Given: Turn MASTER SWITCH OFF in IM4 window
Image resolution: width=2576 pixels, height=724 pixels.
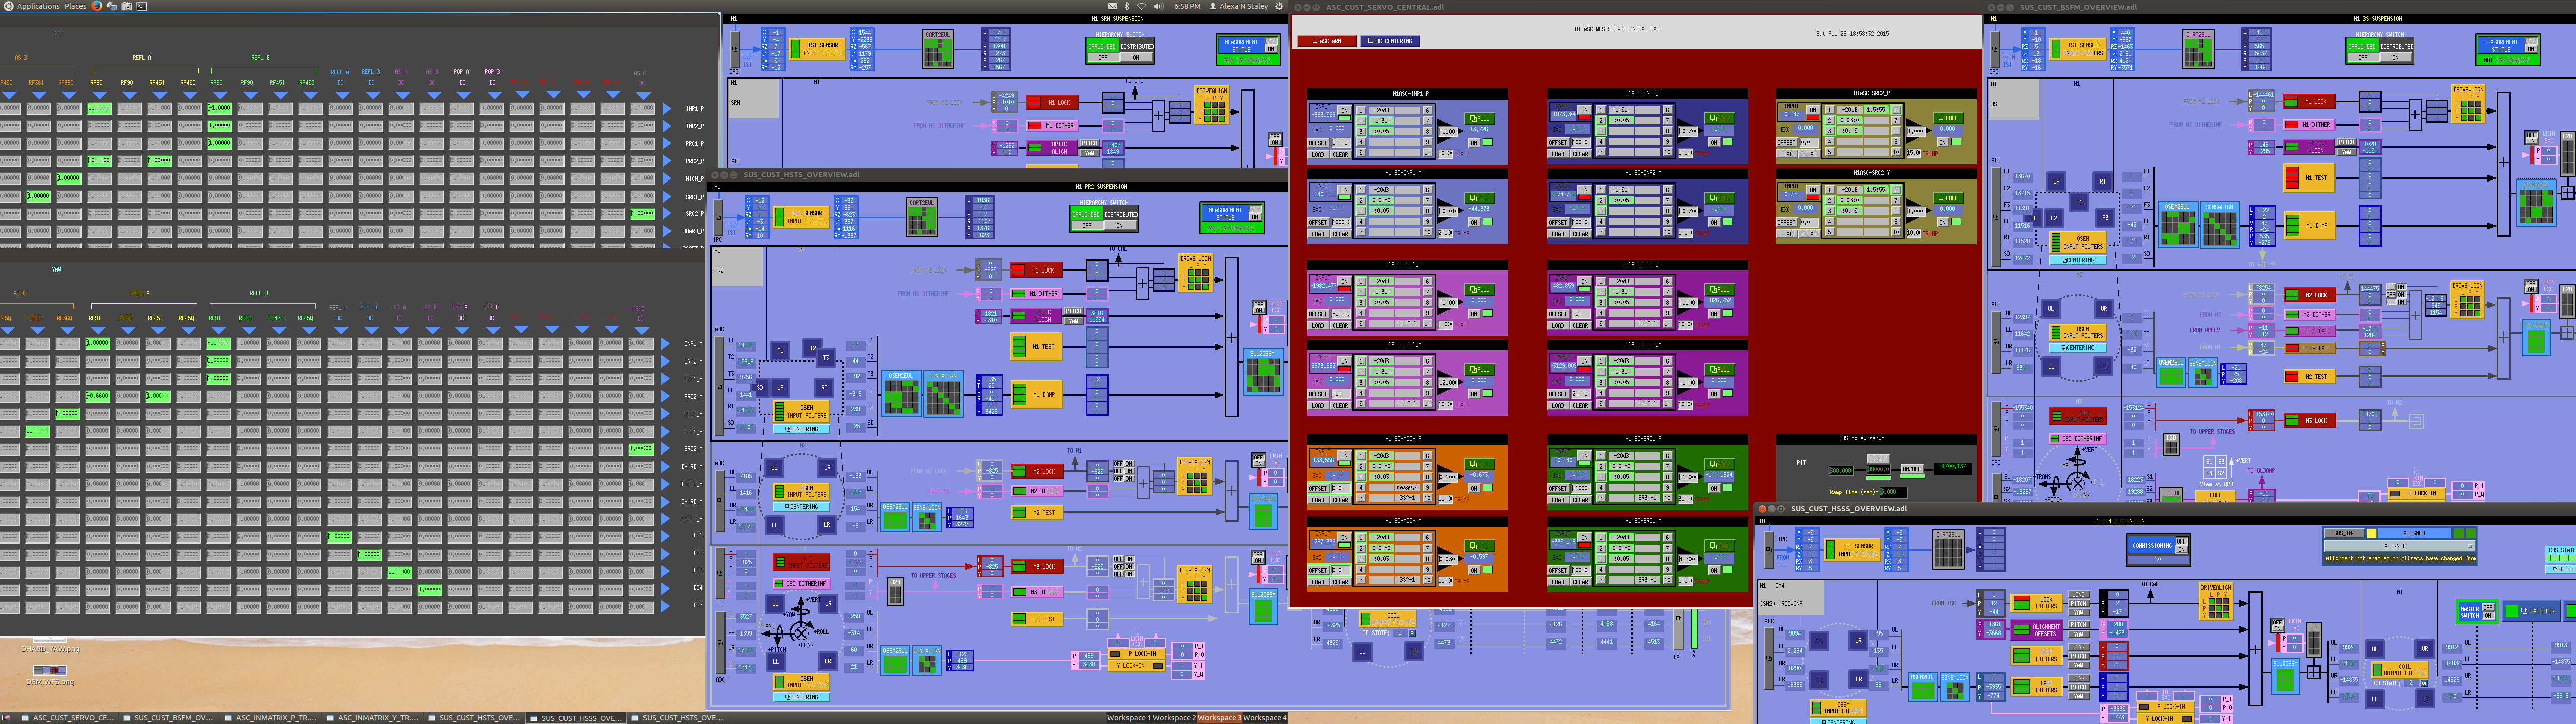Looking at the screenshot, I should (2489, 607).
